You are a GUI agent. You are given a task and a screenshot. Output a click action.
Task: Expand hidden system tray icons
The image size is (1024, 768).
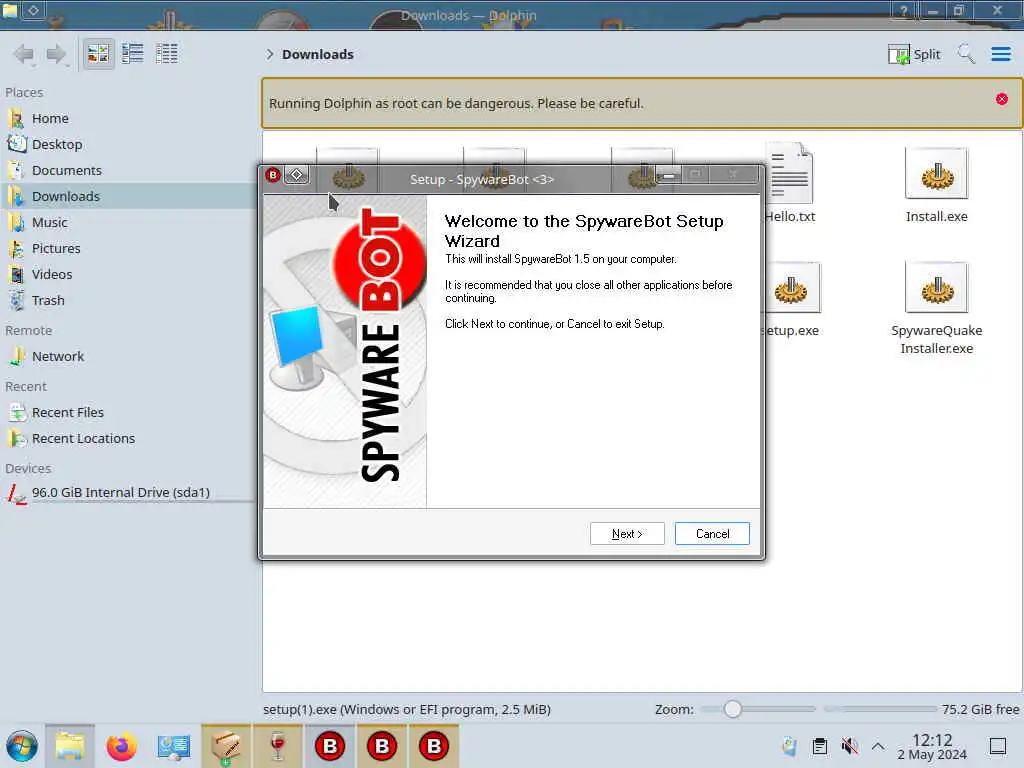coord(878,746)
